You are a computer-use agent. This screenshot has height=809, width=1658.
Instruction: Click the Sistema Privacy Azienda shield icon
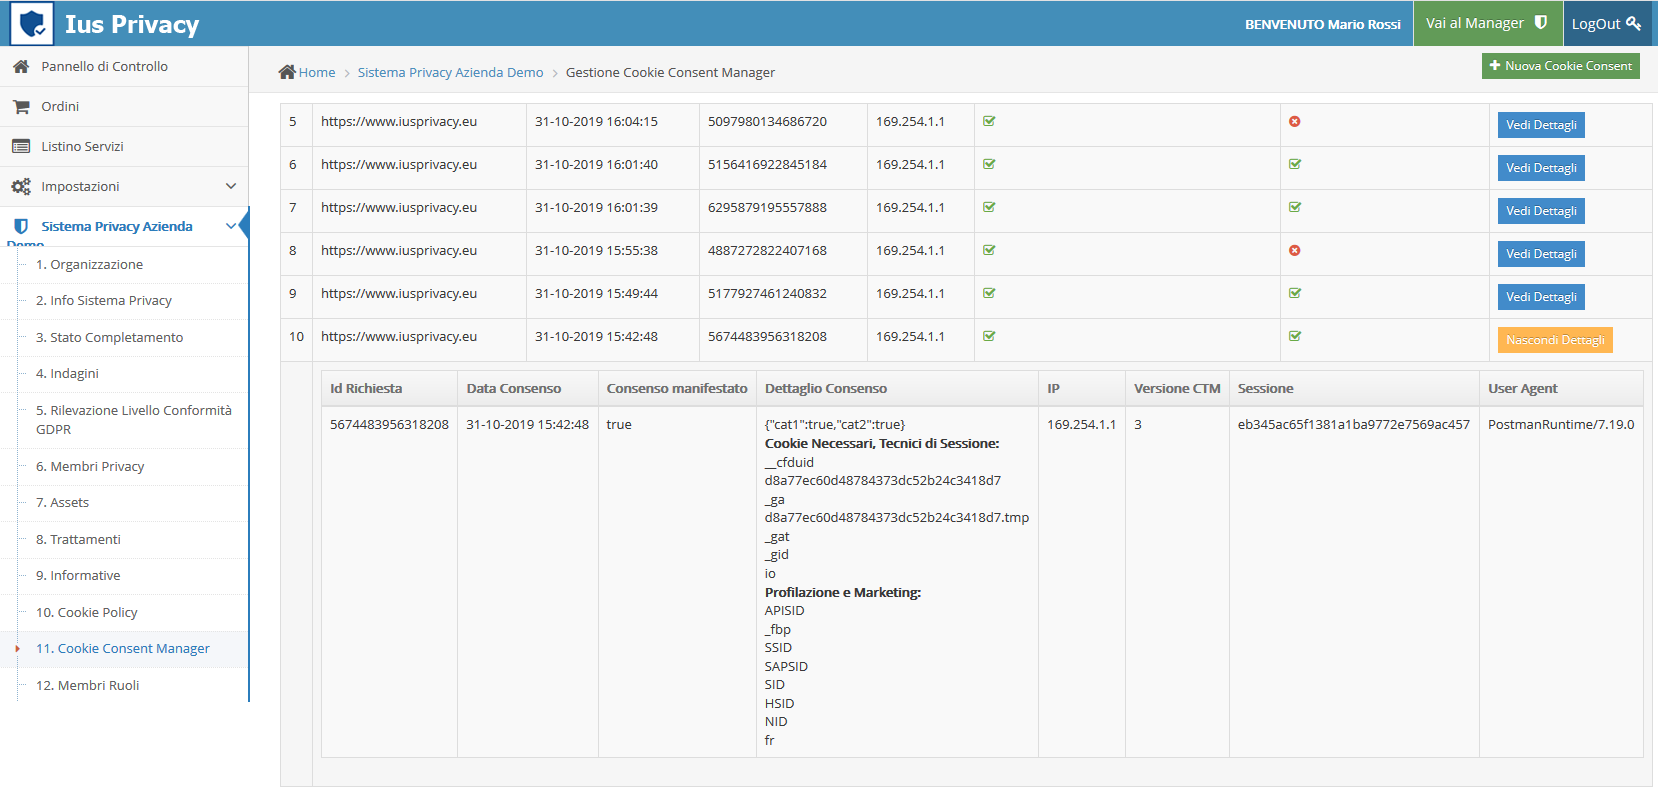click(x=21, y=226)
